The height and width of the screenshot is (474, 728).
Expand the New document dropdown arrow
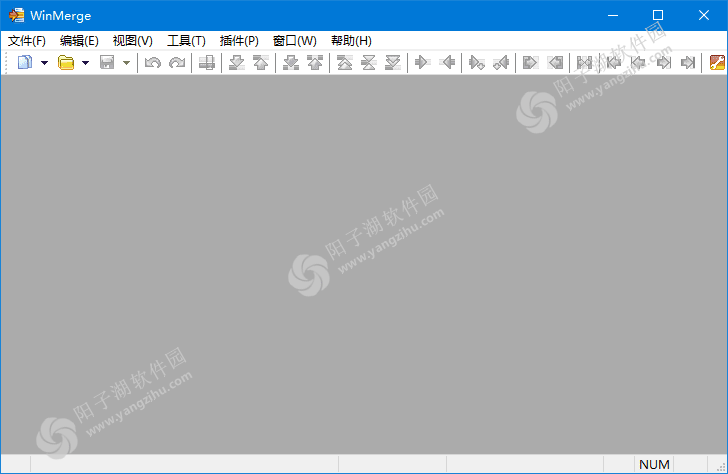tap(45, 63)
